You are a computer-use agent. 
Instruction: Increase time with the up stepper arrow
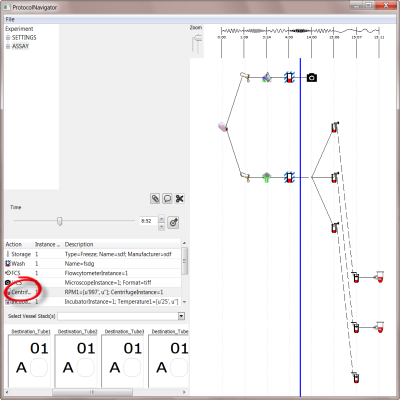point(161,219)
